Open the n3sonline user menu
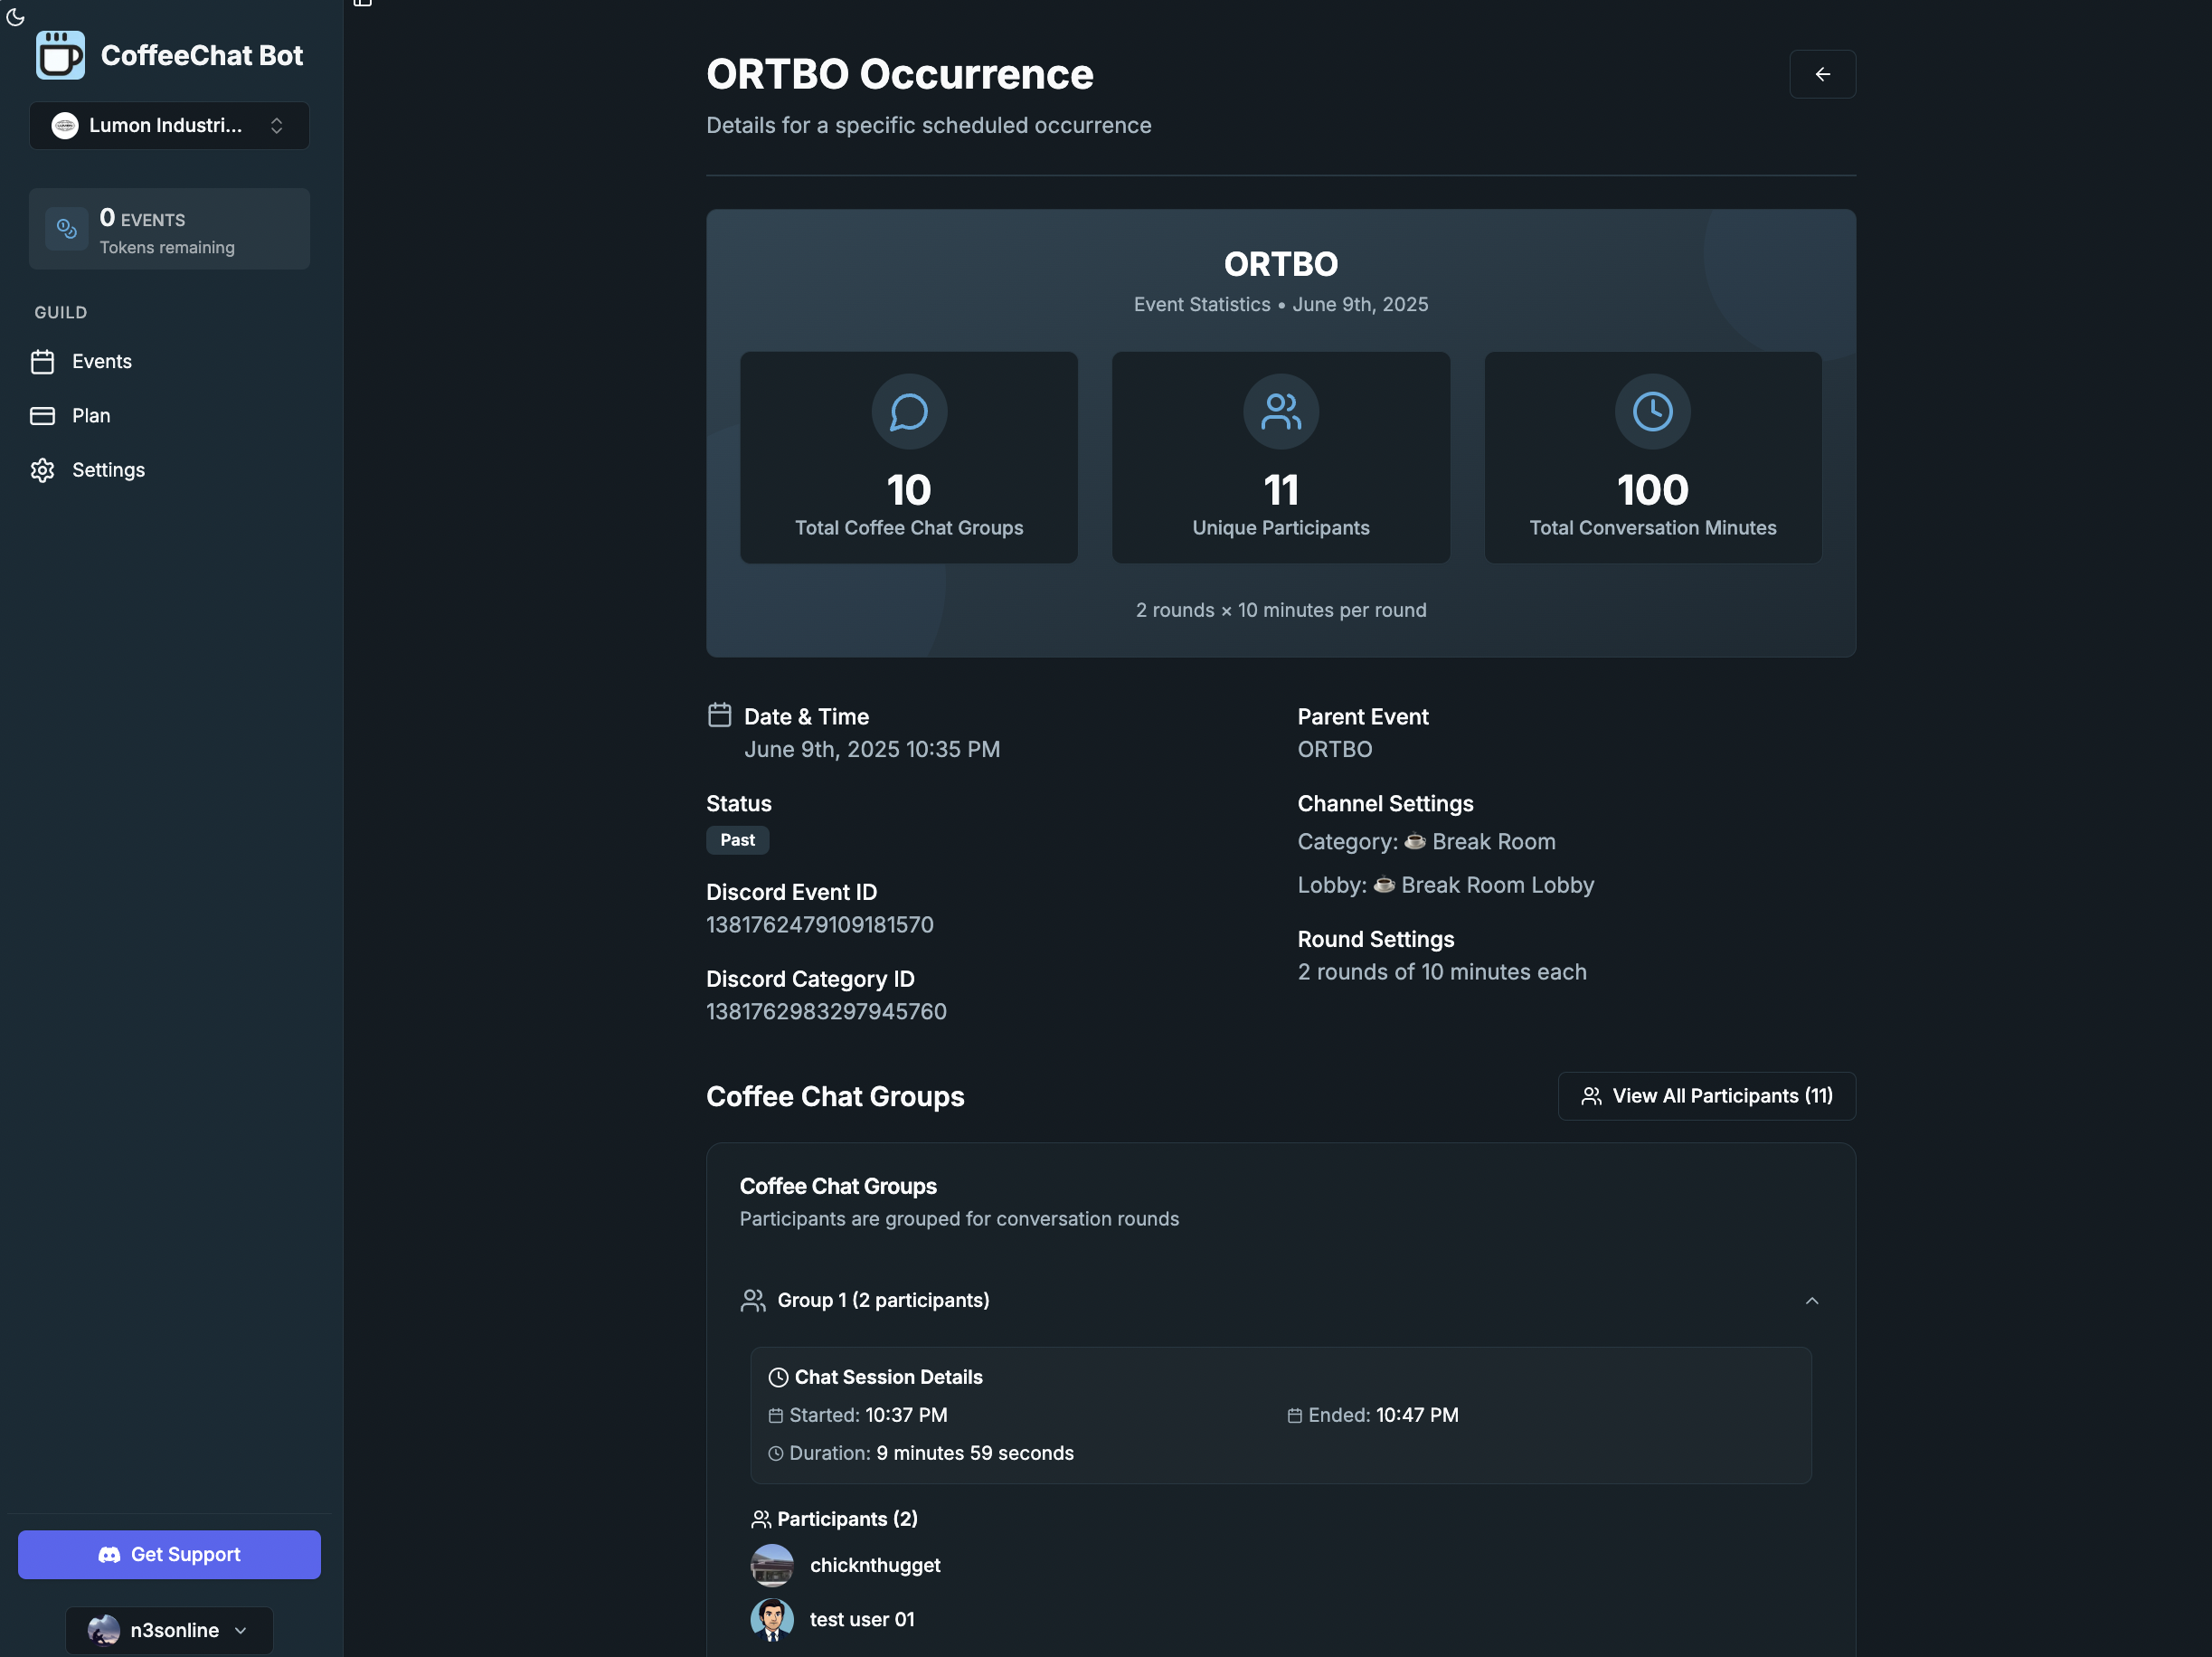This screenshot has height=1657, width=2212. tap(169, 1630)
